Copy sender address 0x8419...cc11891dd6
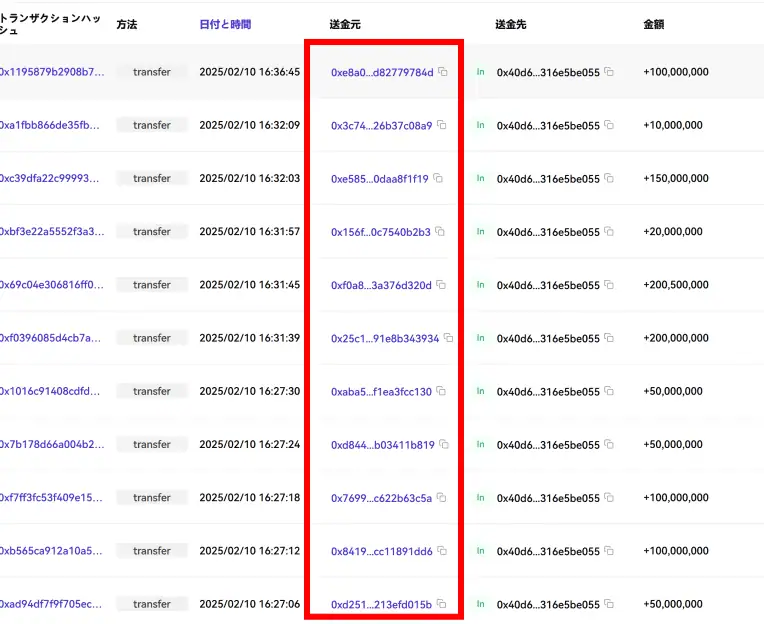Screen dimensions: 764x624 pyautogui.click(x=442, y=550)
